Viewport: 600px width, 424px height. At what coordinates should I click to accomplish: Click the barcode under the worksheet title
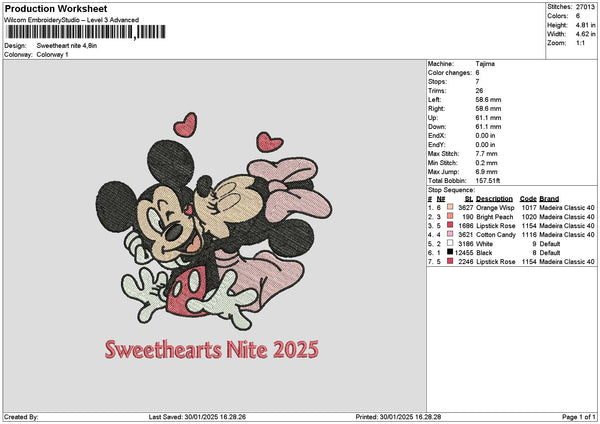[x=86, y=32]
